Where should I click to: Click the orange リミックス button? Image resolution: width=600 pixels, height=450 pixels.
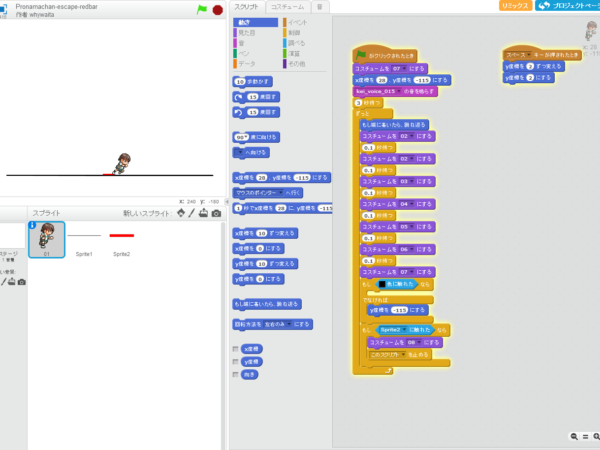[515, 6]
